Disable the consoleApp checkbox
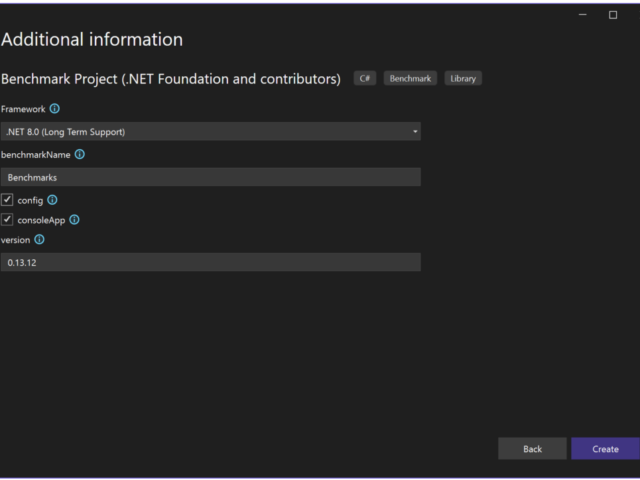 (8, 220)
